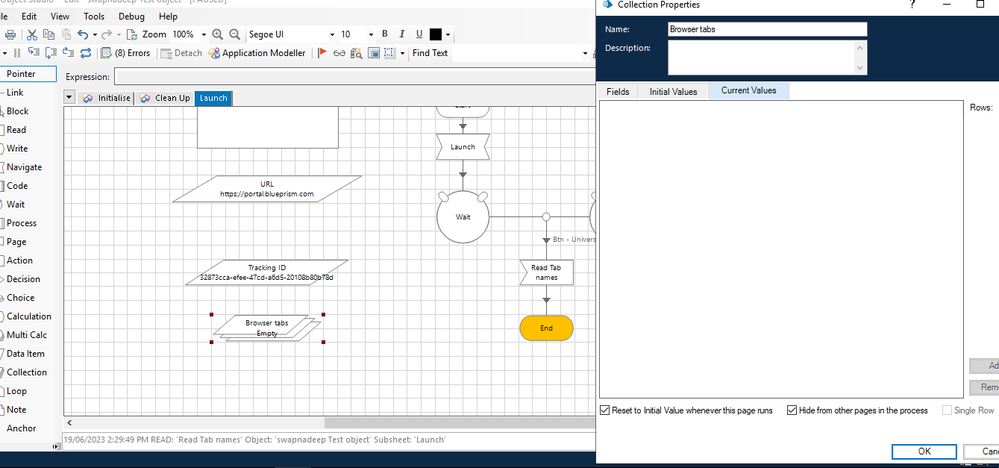Screen dimensions: 999x468
Task: Switch to the Initial Values tab
Action: coord(673,91)
